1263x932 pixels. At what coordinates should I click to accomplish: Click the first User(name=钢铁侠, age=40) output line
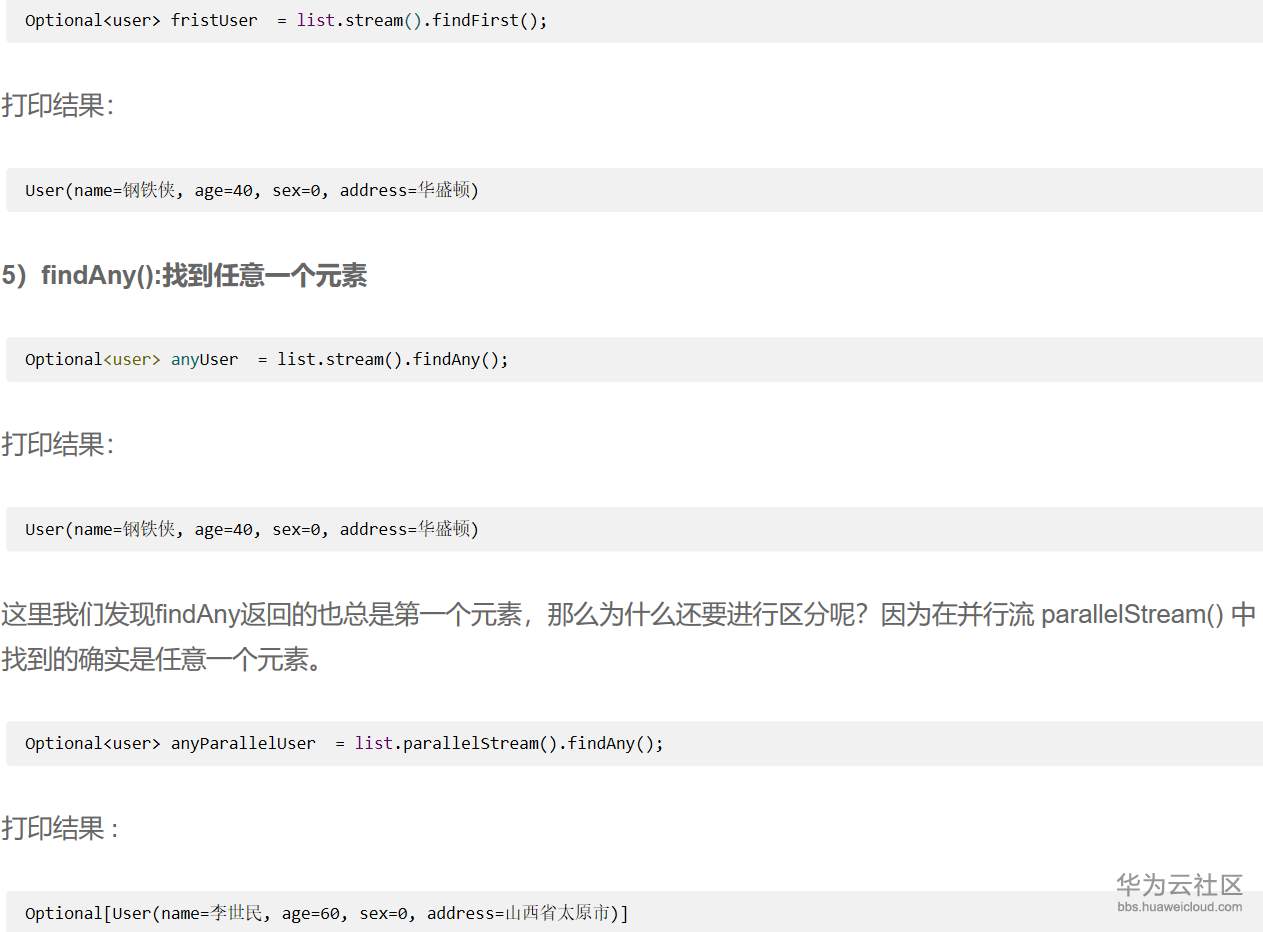point(252,190)
